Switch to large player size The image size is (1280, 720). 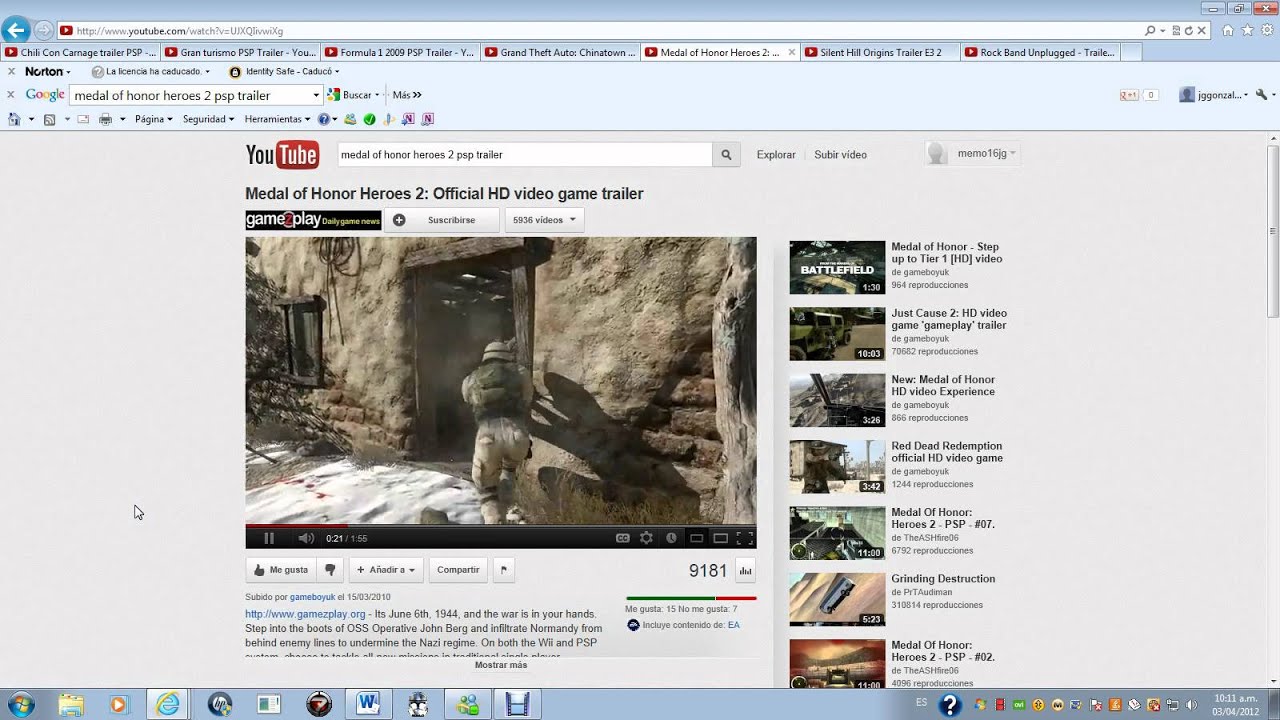tap(720, 538)
